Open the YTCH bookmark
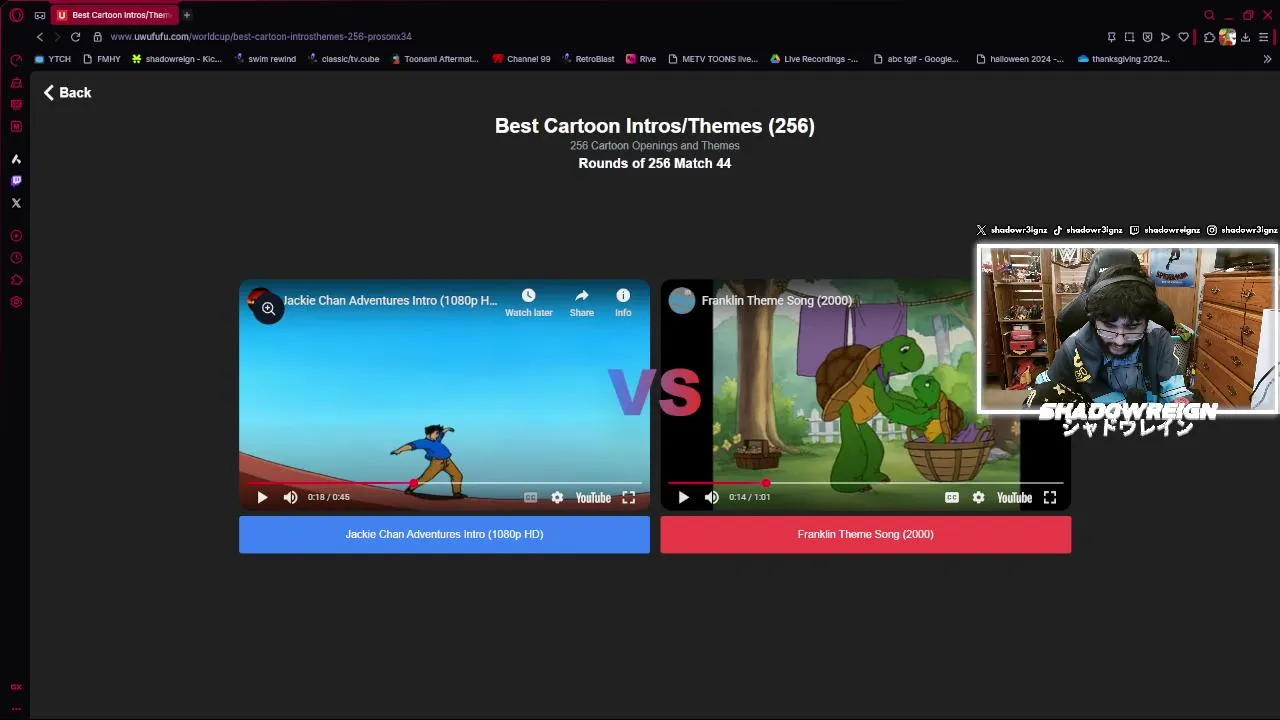1280x720 pixels. (x=53, y=59)
